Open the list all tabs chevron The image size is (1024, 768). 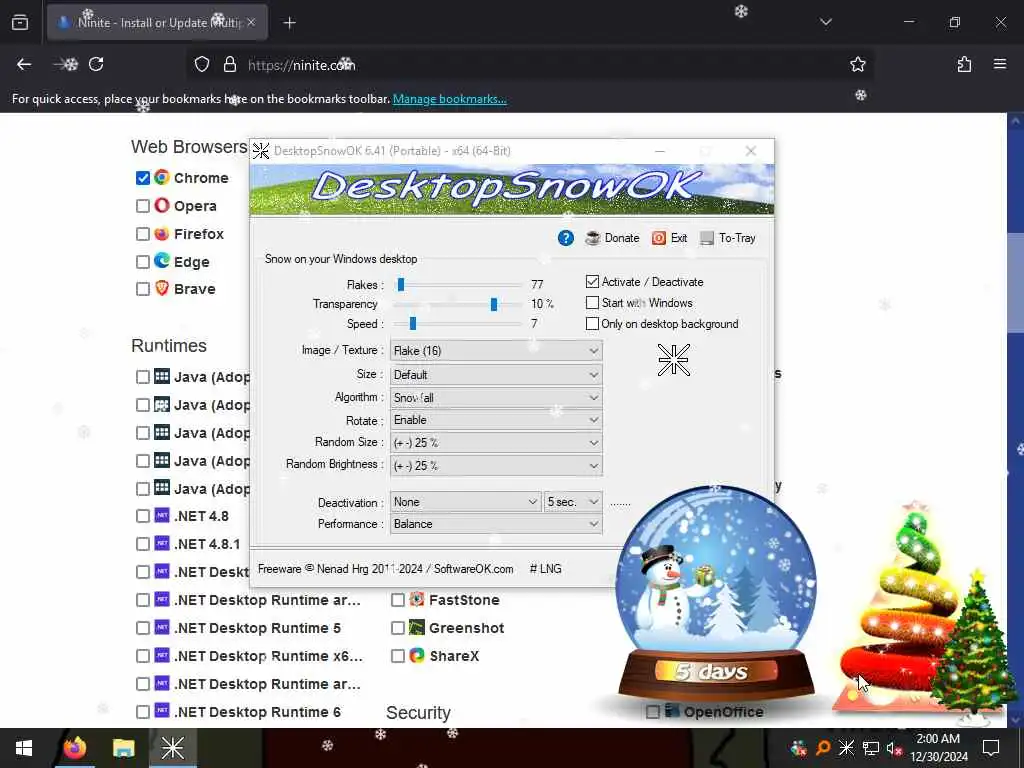tap(826, 22)
